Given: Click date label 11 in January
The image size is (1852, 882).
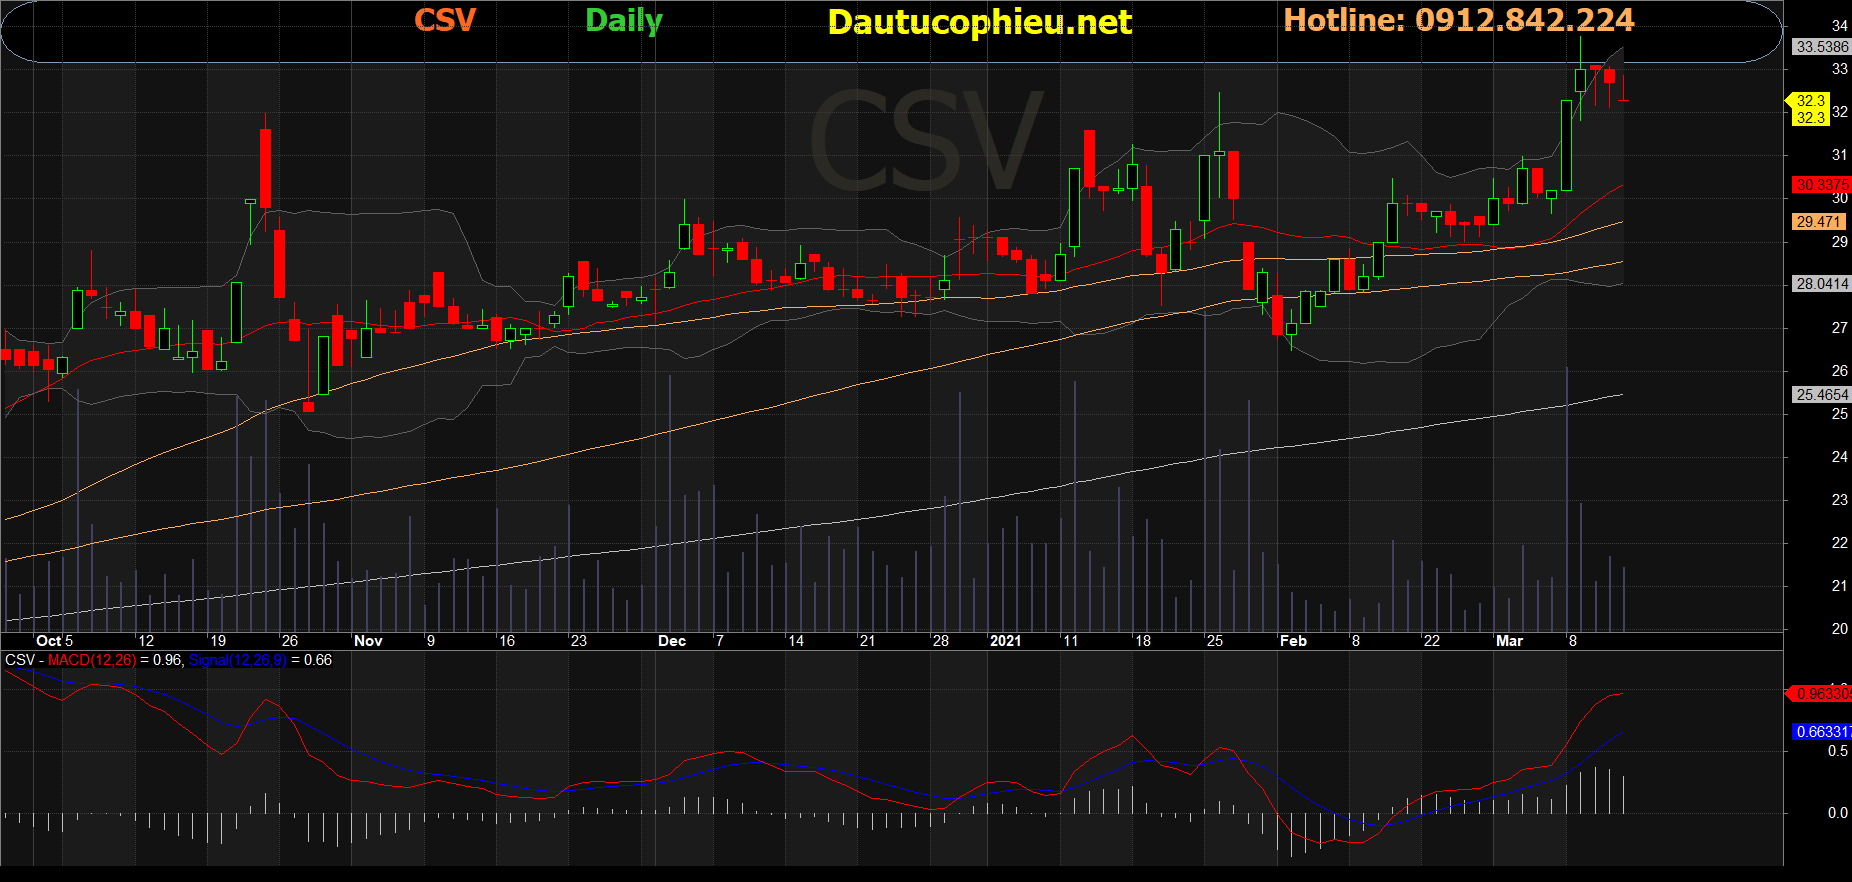Looking at the screenshot, I should click(x=1071, y=641).
